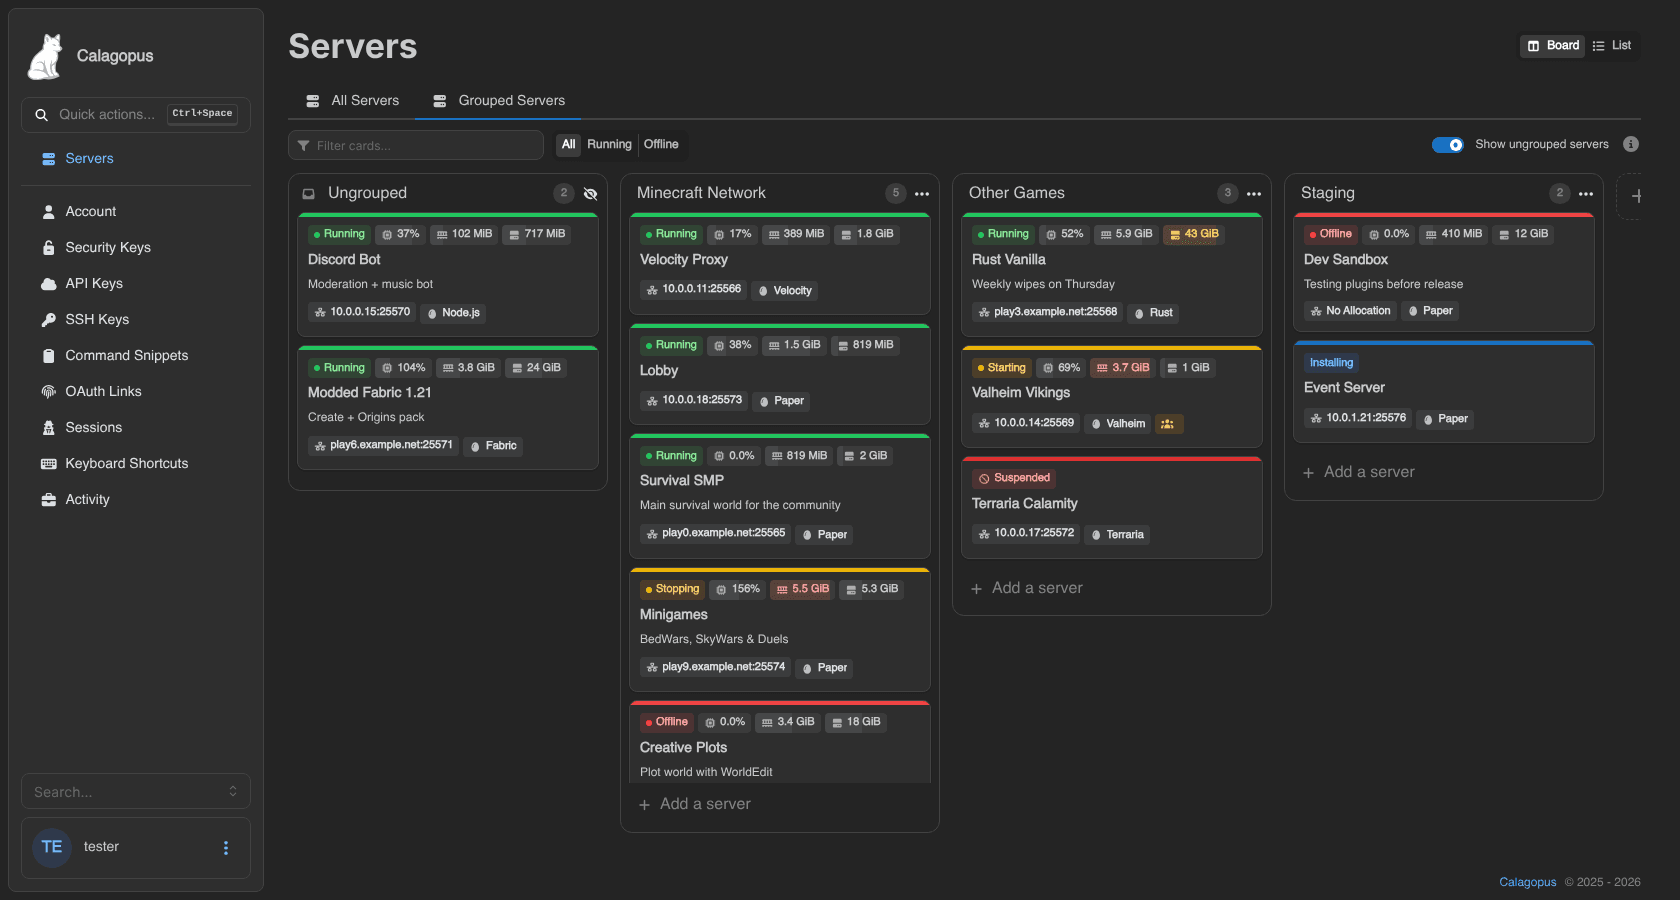The width and height of the screenshot is (1680, 900).
Task: Click the info icon beside Show ungrouped servers
Action: tap(1631, 144)
